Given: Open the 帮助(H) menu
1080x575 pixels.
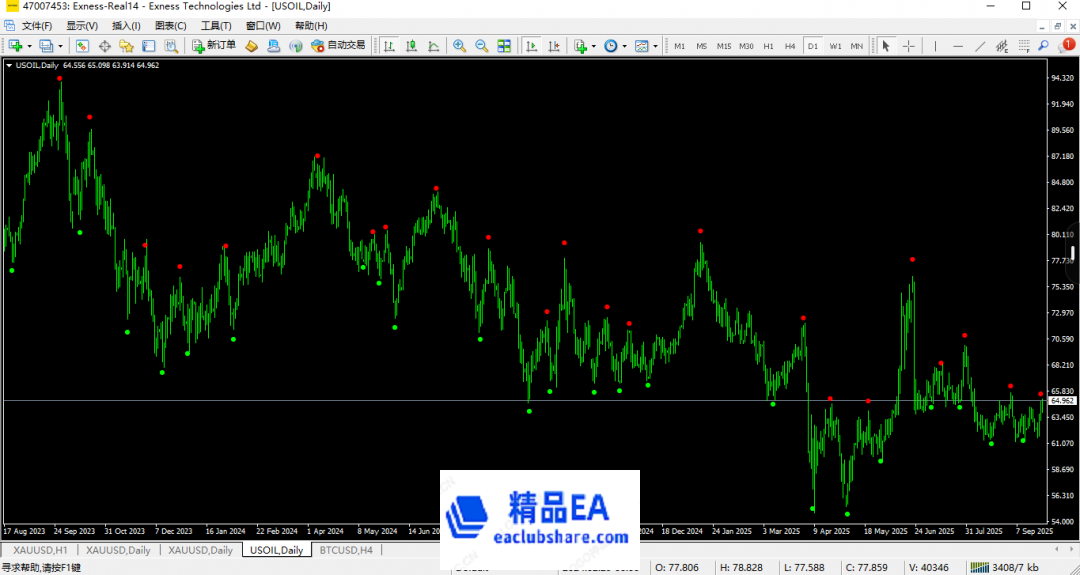Looking at the screenshot, I should click(311, 25).
